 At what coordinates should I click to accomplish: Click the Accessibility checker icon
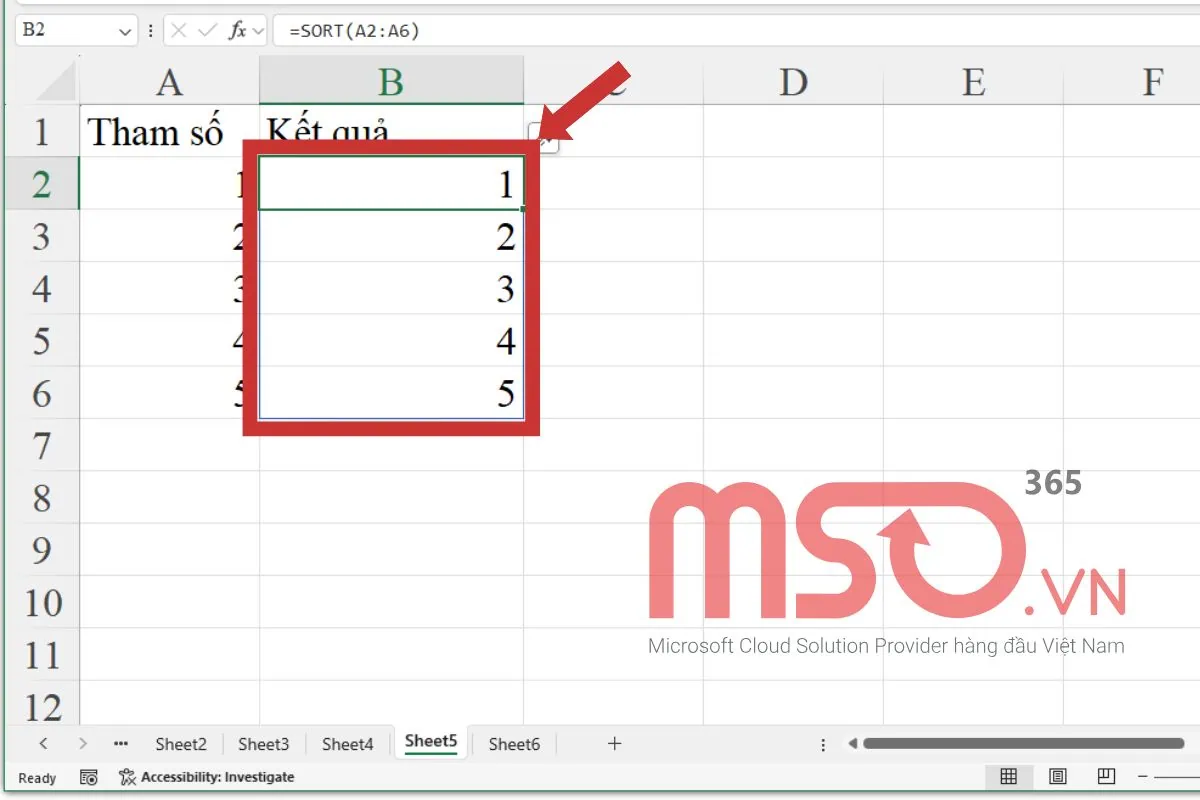click(x=128, y=777)
